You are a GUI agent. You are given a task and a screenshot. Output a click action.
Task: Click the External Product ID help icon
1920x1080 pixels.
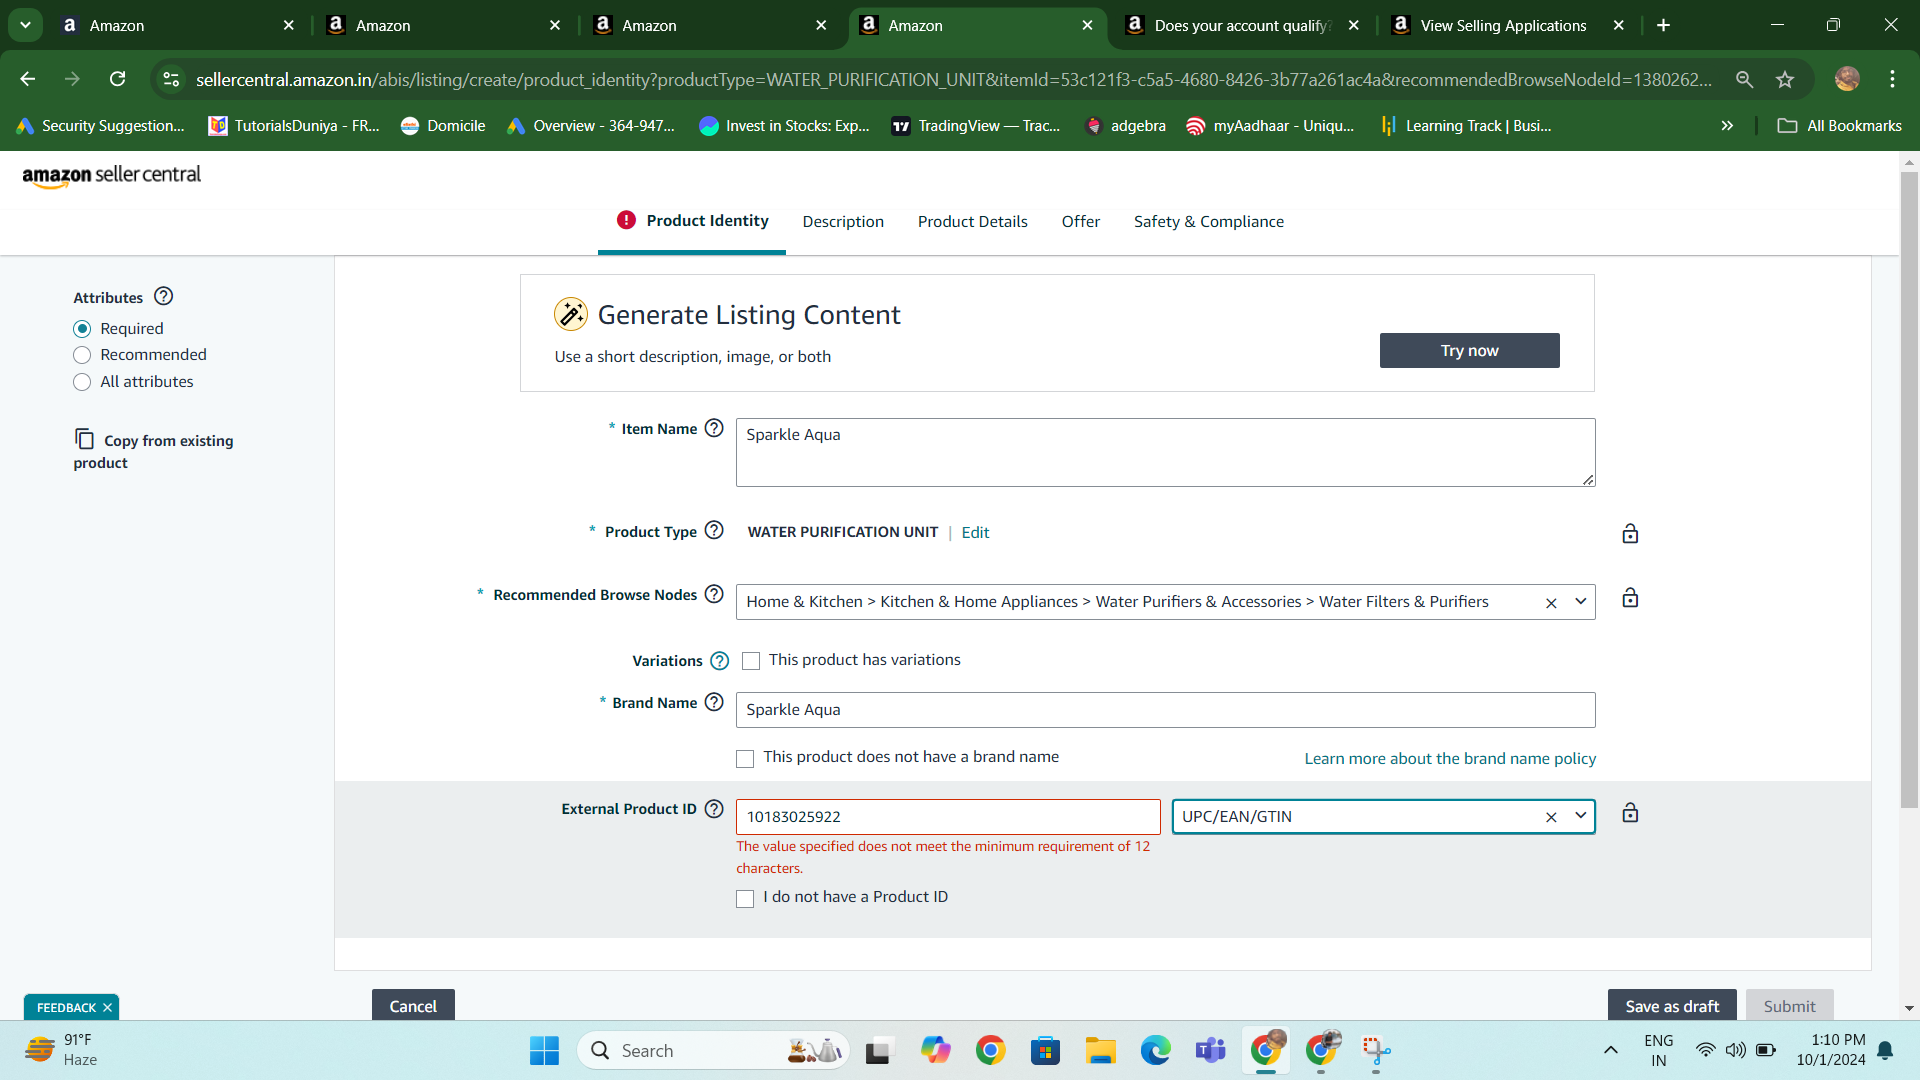pyautogui.click(x=714, y=809)
